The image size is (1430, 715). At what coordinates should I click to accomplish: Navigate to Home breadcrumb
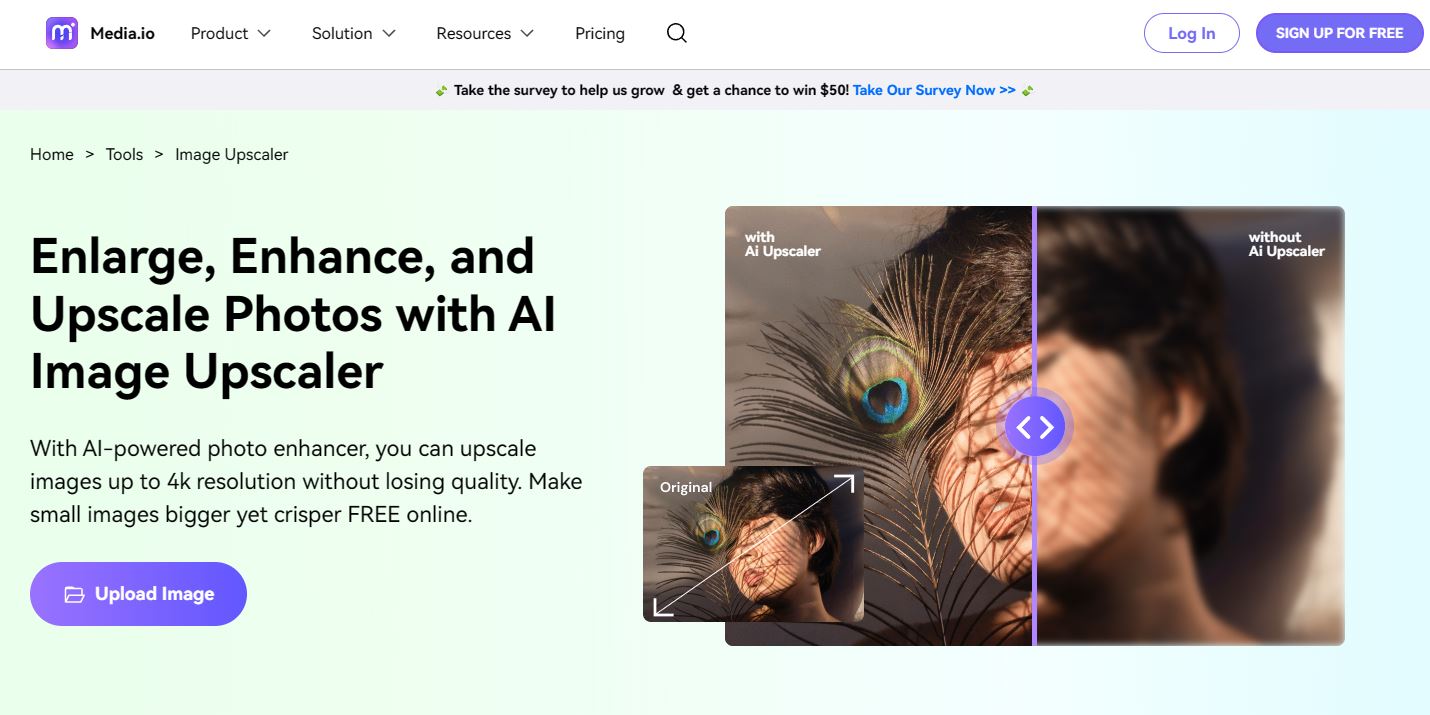click(52, 154)
